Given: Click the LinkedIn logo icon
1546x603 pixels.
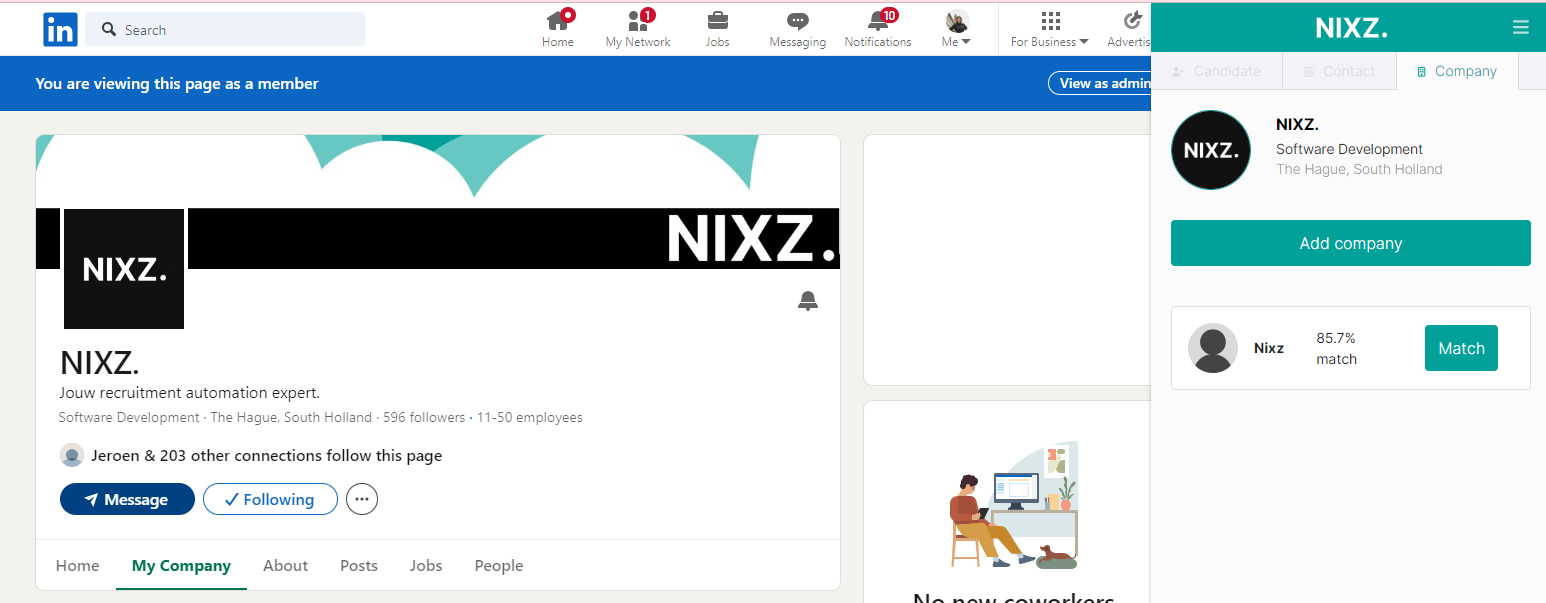Looking at the screenshot, I should click(x=60, y=30).
